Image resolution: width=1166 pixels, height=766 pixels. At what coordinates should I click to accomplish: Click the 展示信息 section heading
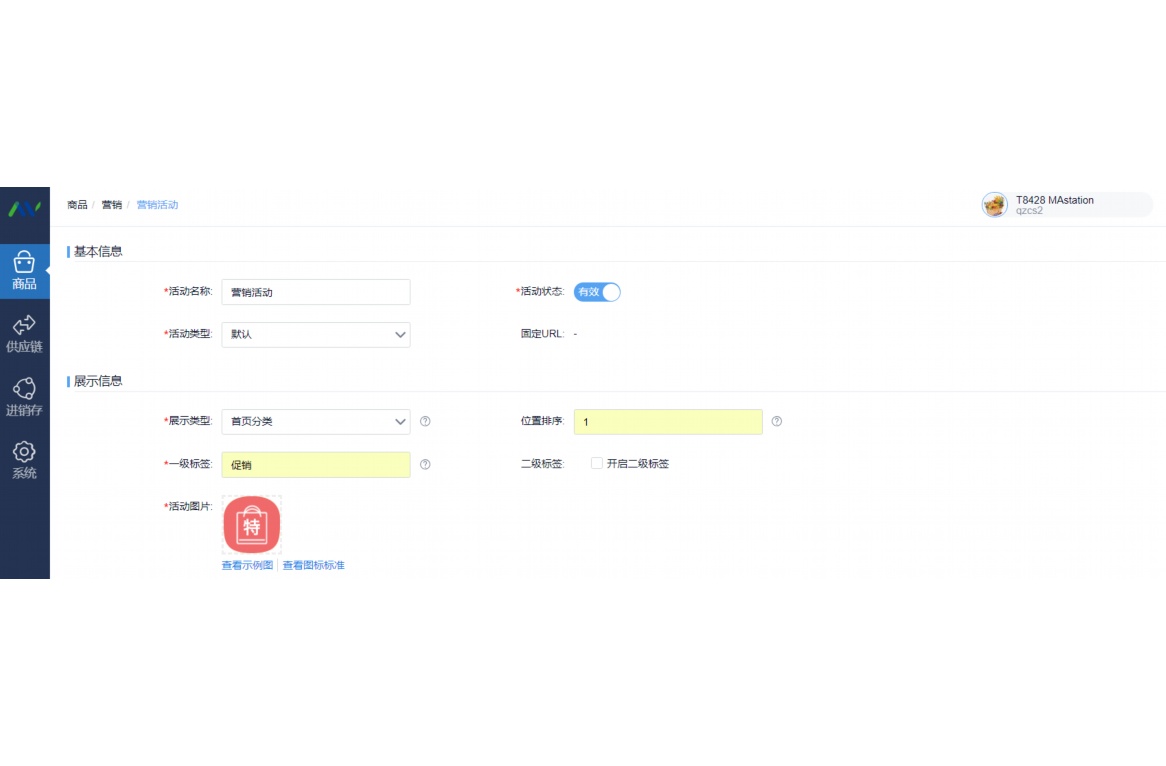click(97, 382)
